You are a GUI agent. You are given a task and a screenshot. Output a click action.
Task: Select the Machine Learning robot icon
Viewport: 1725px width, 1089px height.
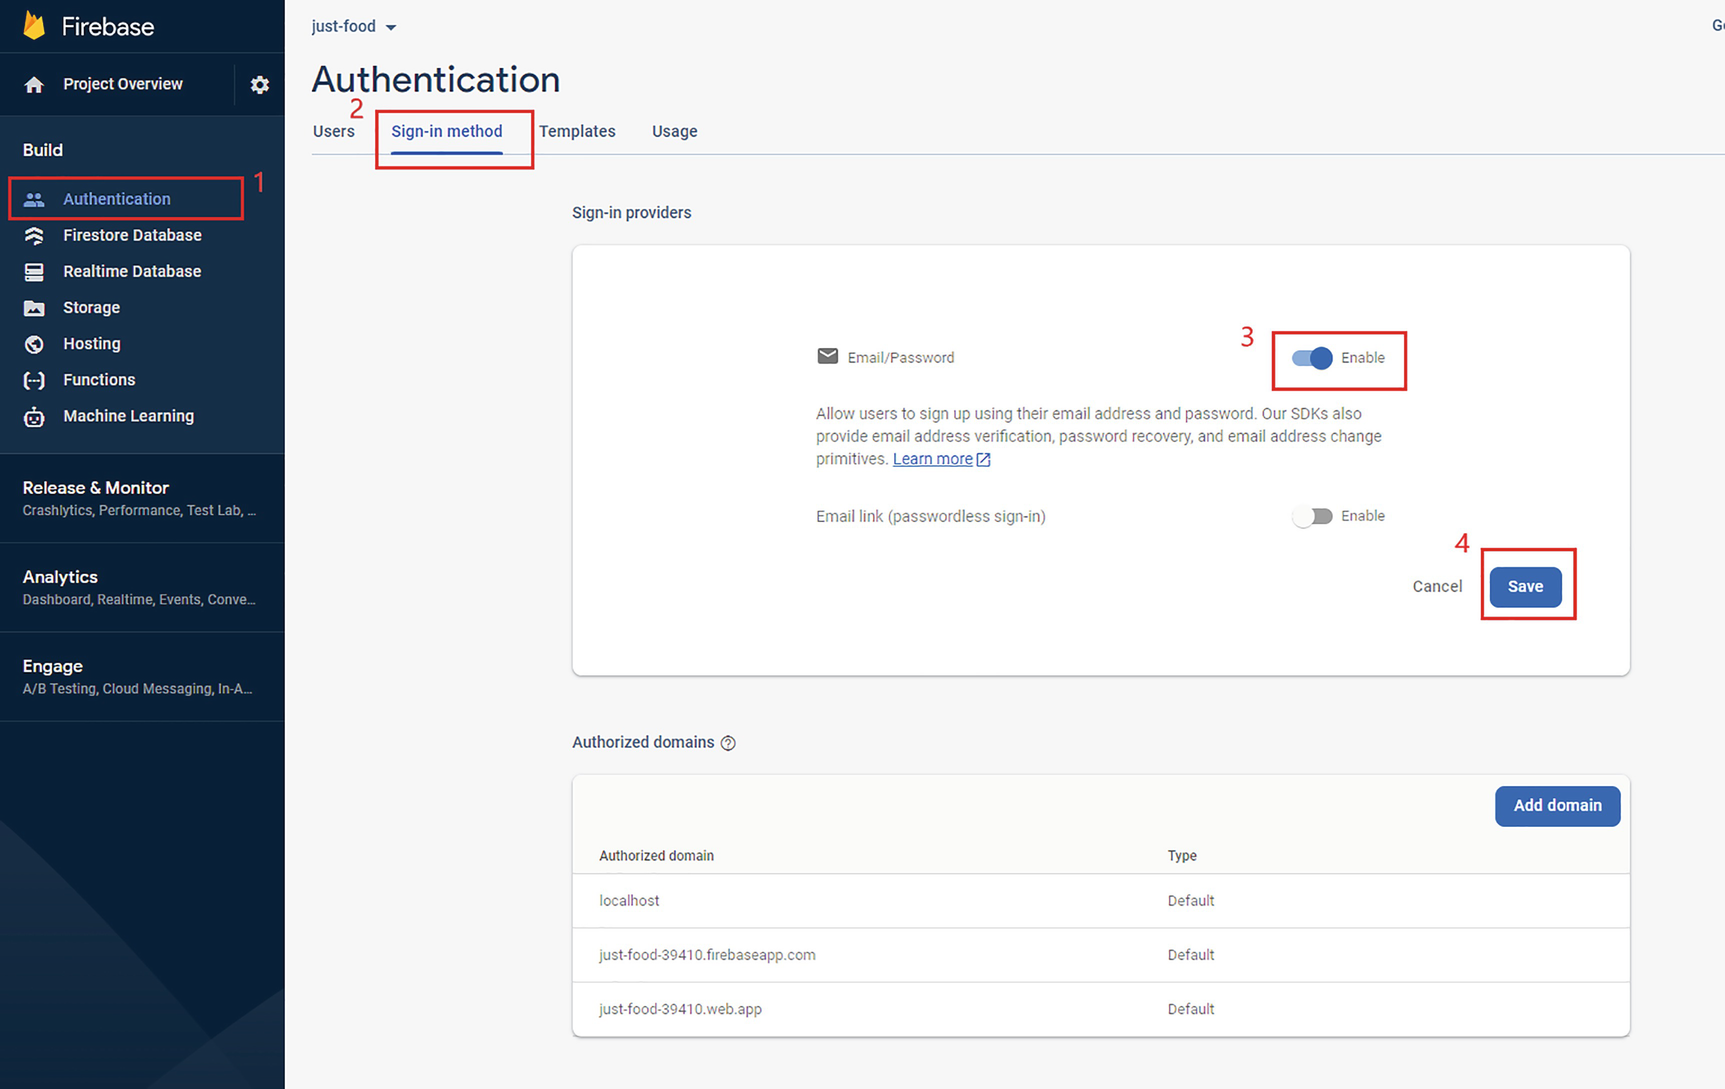(x=34, y=417)
